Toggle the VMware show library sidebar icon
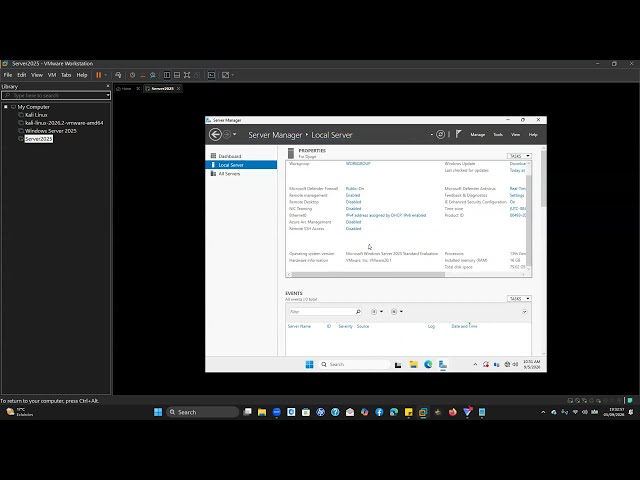 [x=167, y=75]
